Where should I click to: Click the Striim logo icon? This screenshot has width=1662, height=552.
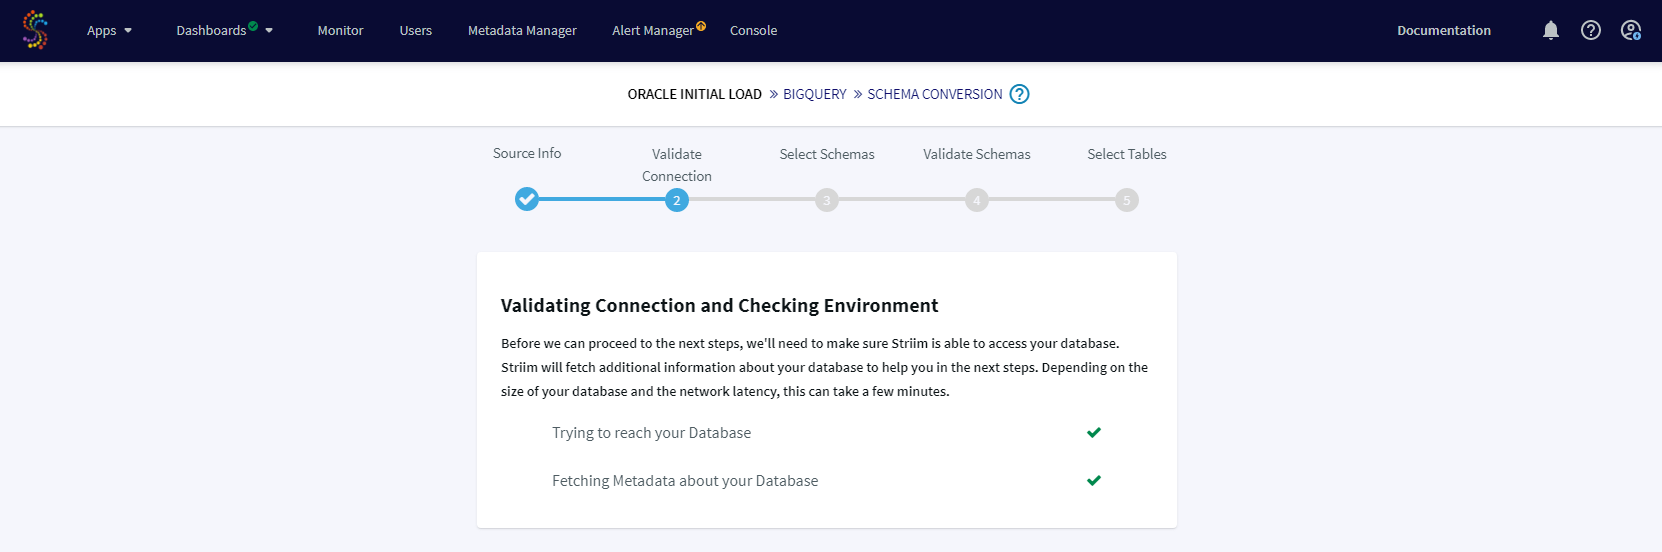tap(35, 30)
